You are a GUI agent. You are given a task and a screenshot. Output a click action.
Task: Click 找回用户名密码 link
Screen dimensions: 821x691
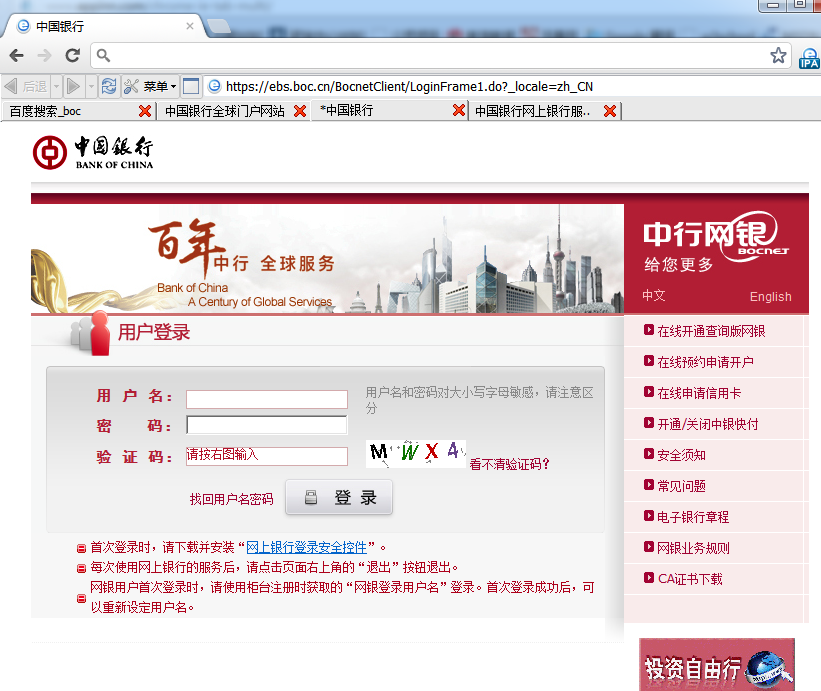pos(231,499)
